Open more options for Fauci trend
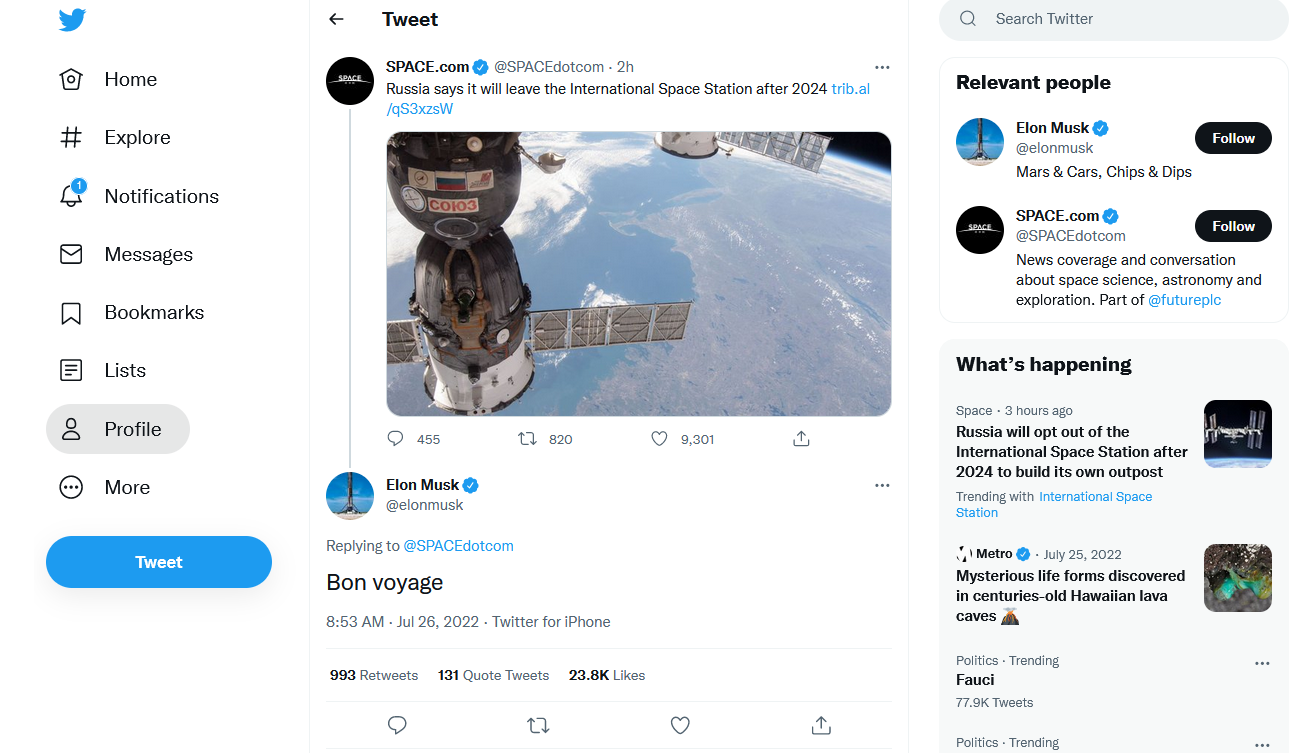The height and width of the screenshot is (753, 1313). (1262, 663)
